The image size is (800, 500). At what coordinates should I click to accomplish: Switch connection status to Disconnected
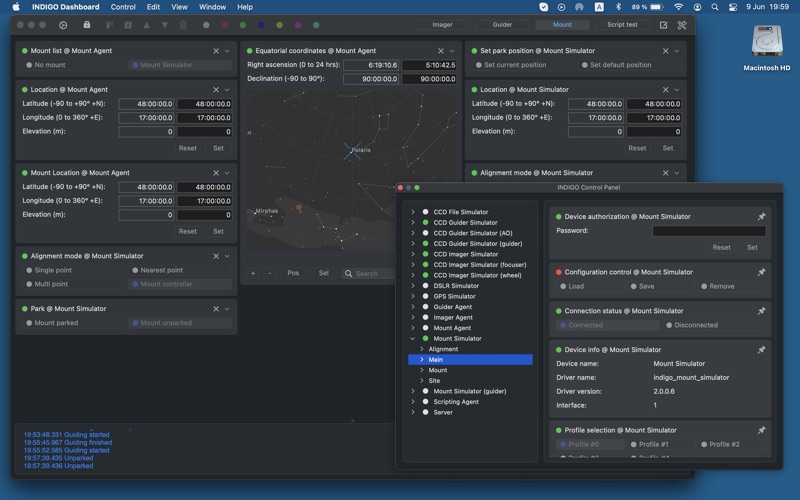pyautogui.click(x=714, y=325)
